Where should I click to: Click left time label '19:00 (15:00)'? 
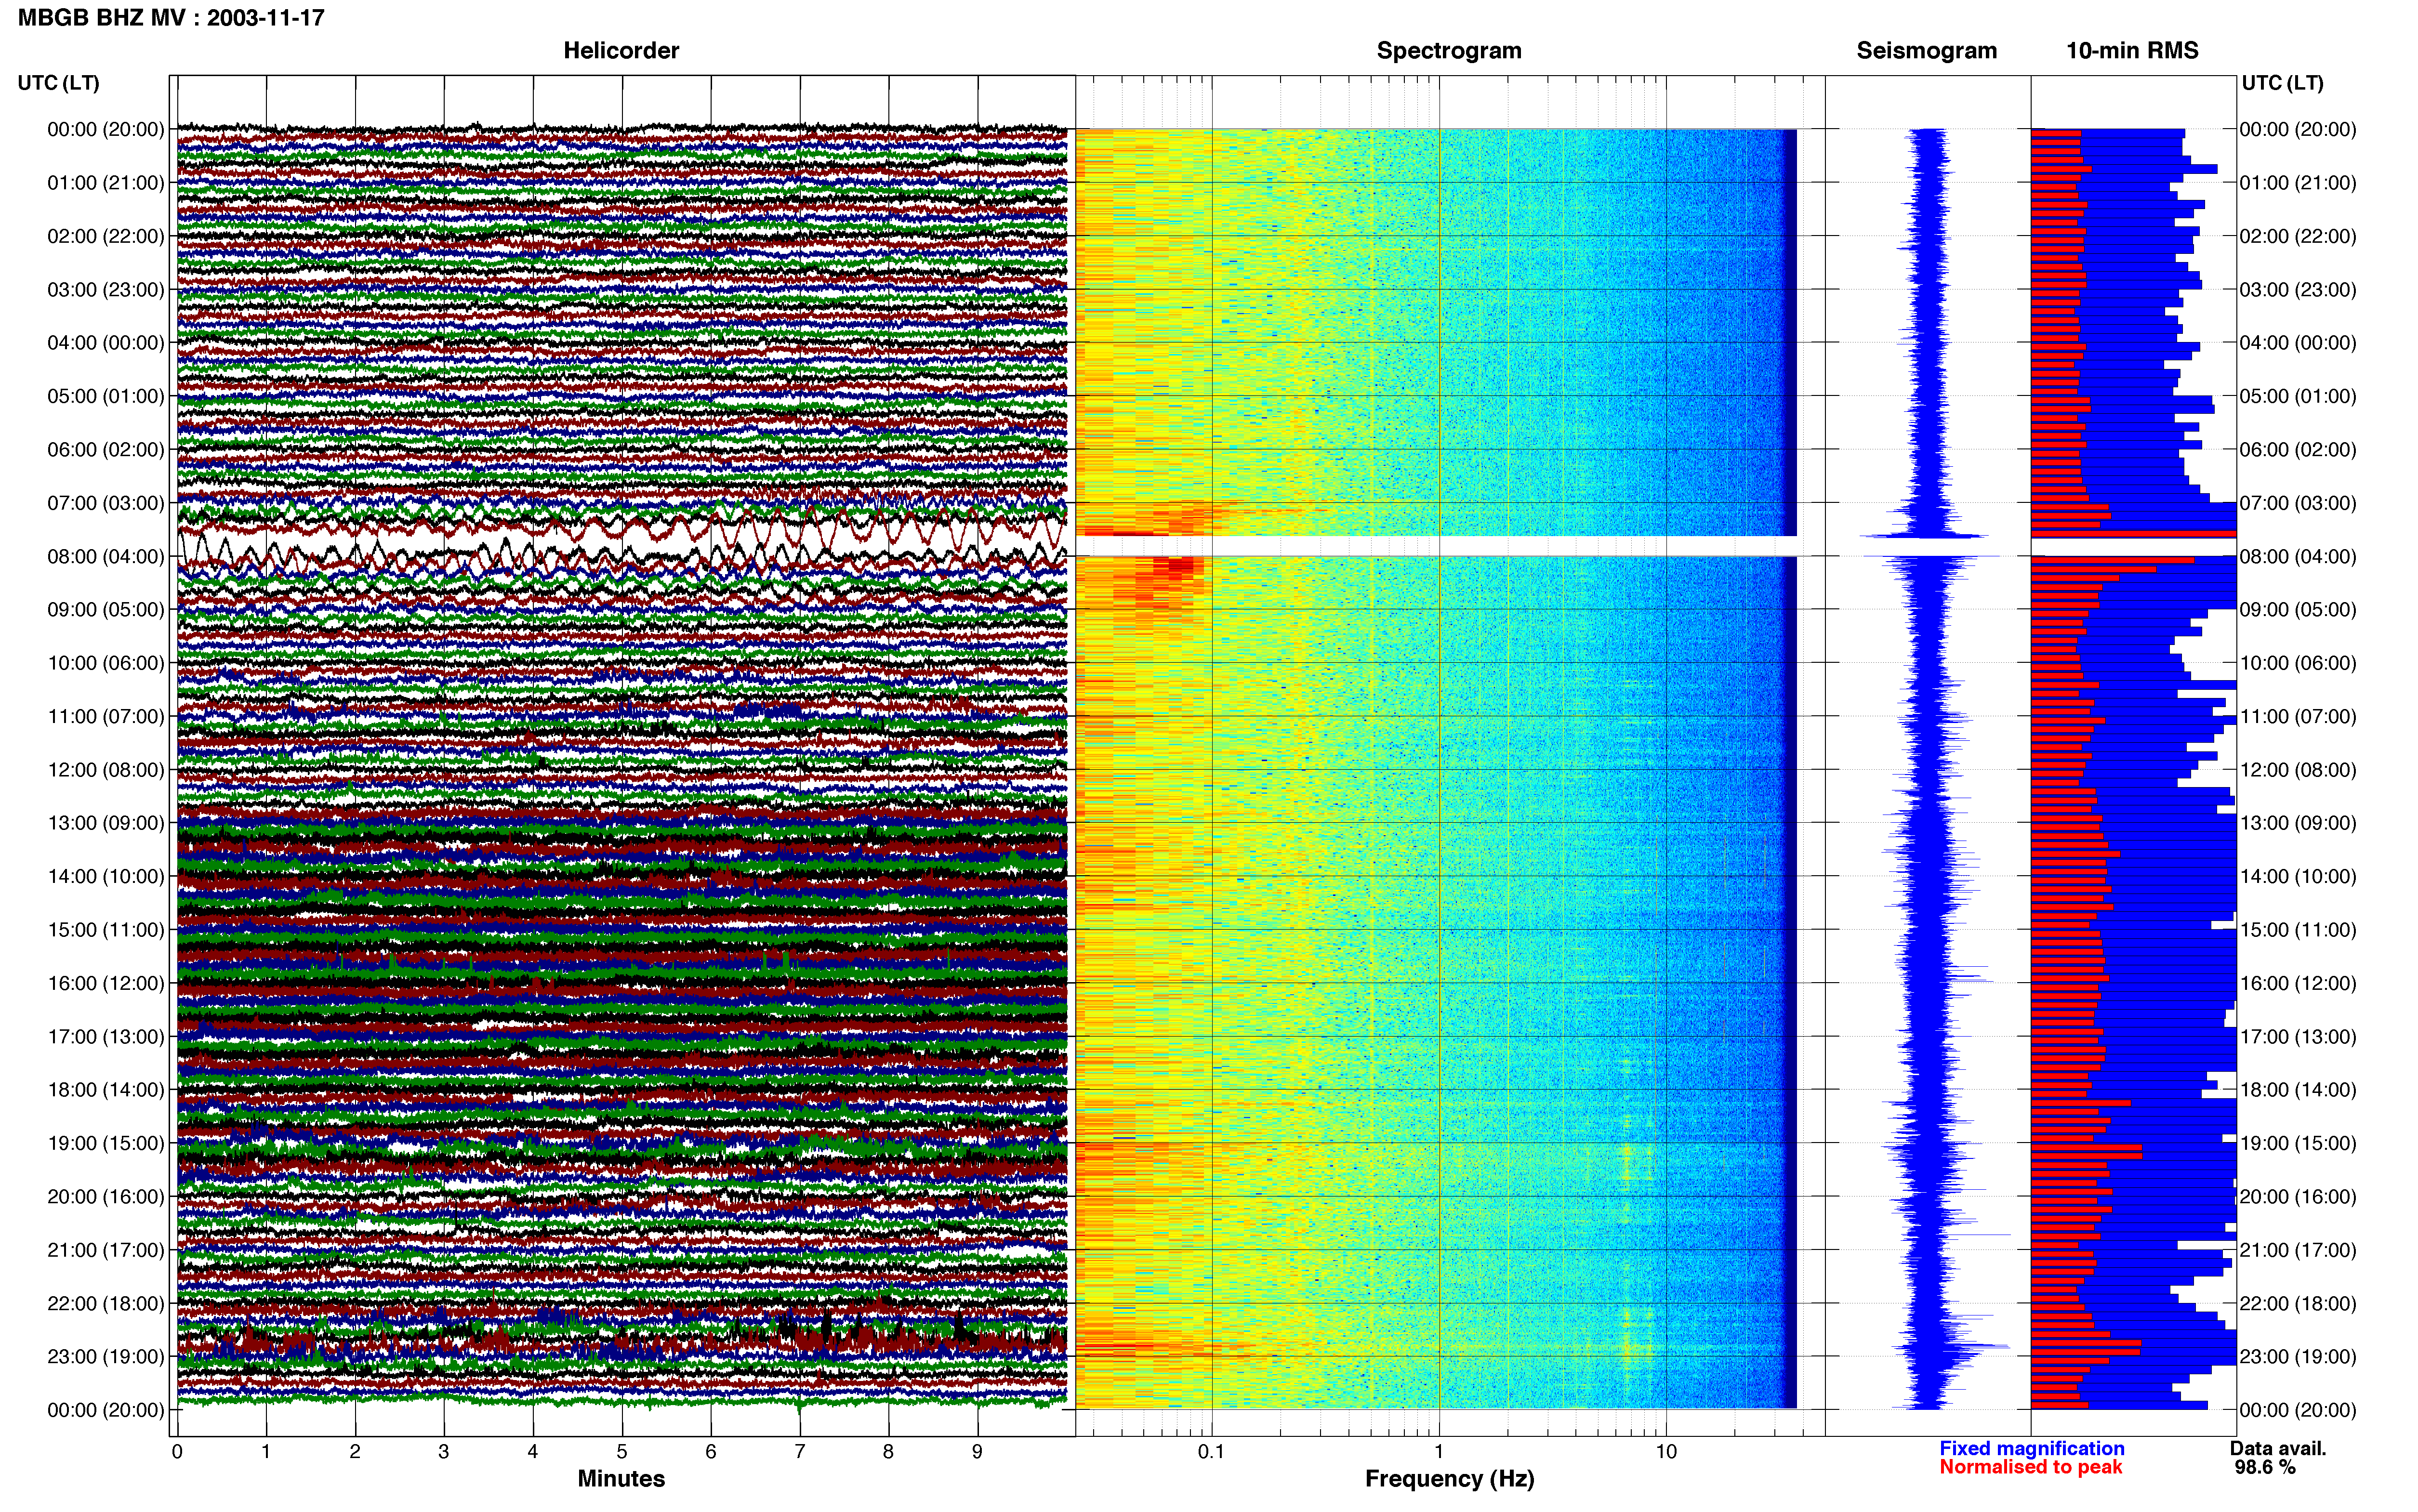106,1142
